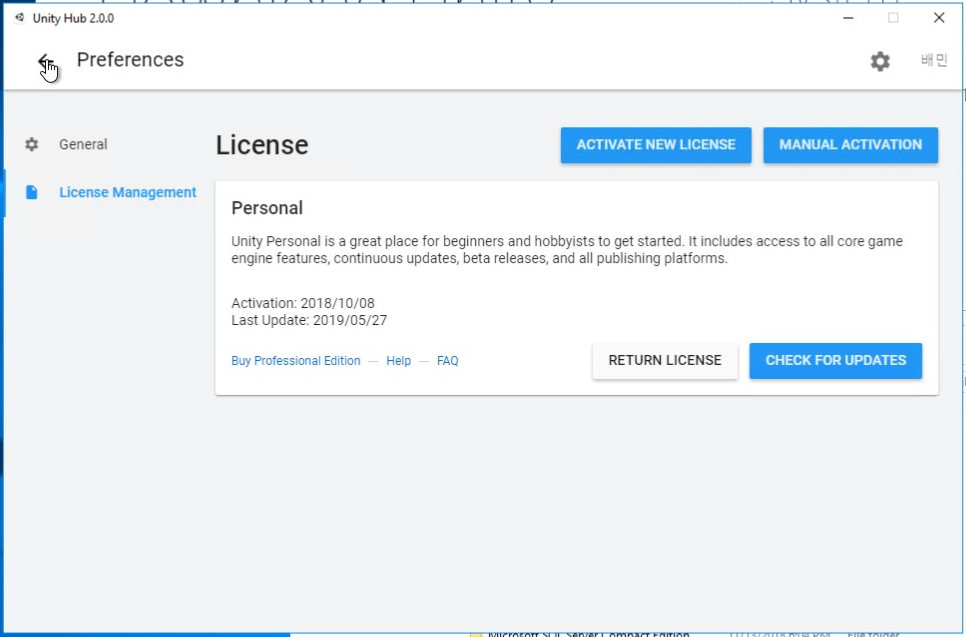Click the Return License button
This screenshot has width=966, height=637.
(665, 360)
